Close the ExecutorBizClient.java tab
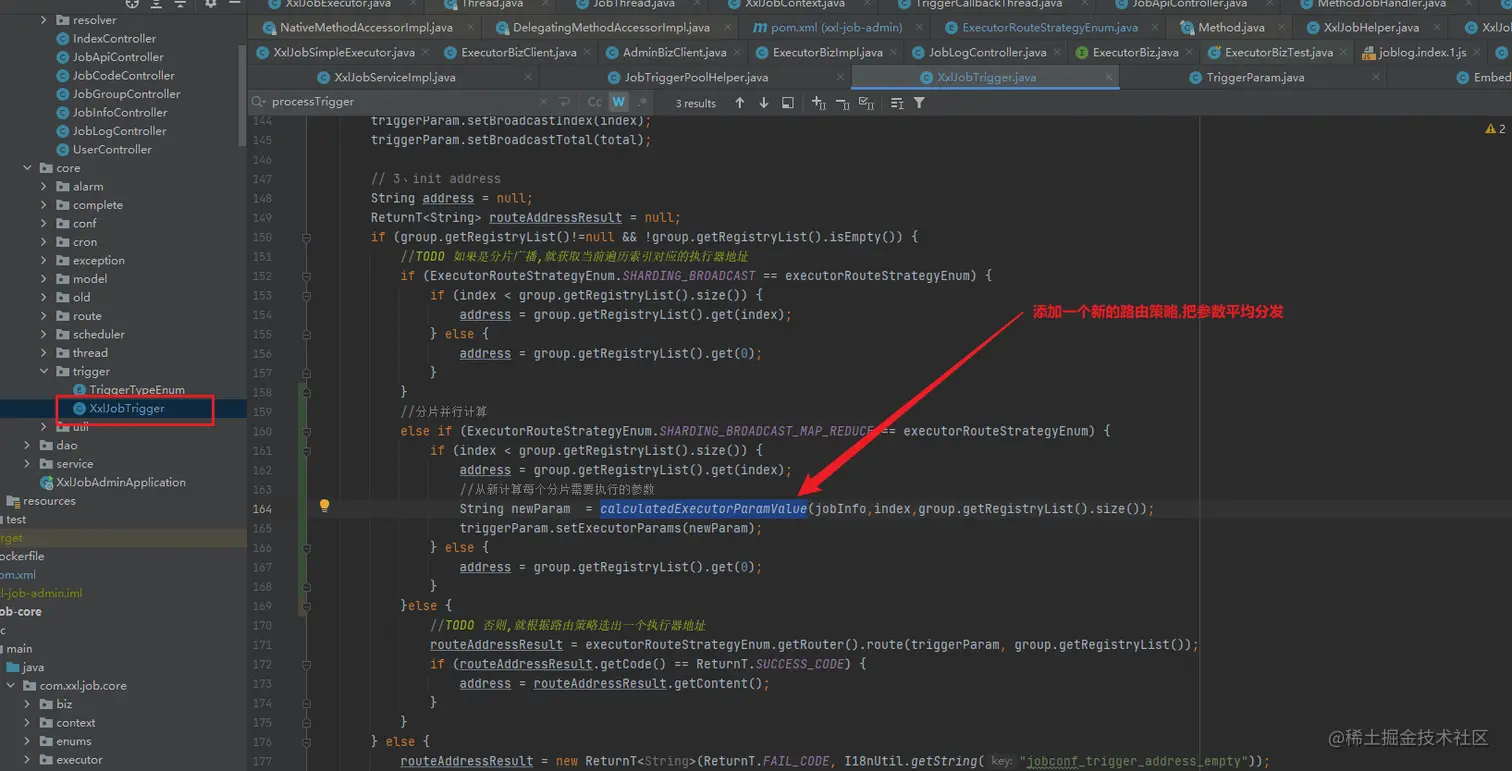 click(588, 52)
